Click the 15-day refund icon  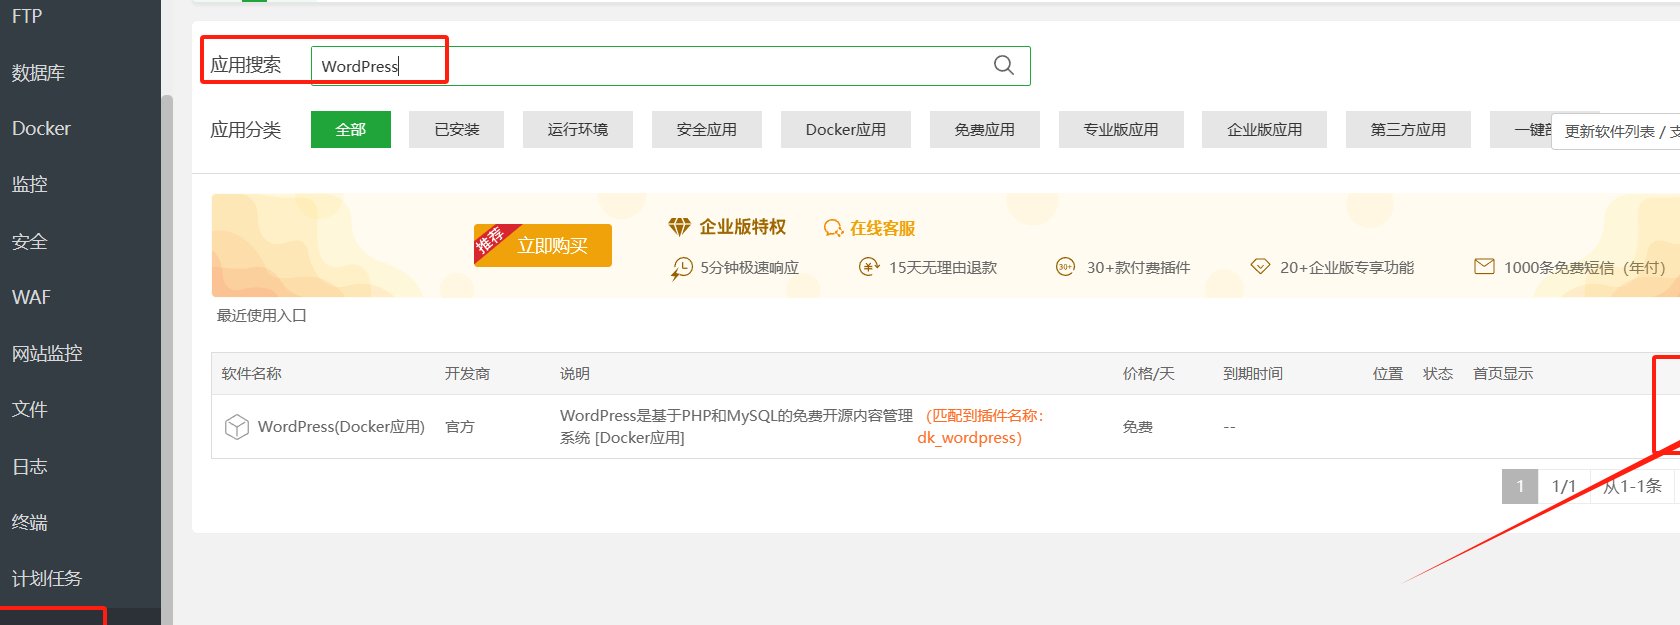pos(869,267)
